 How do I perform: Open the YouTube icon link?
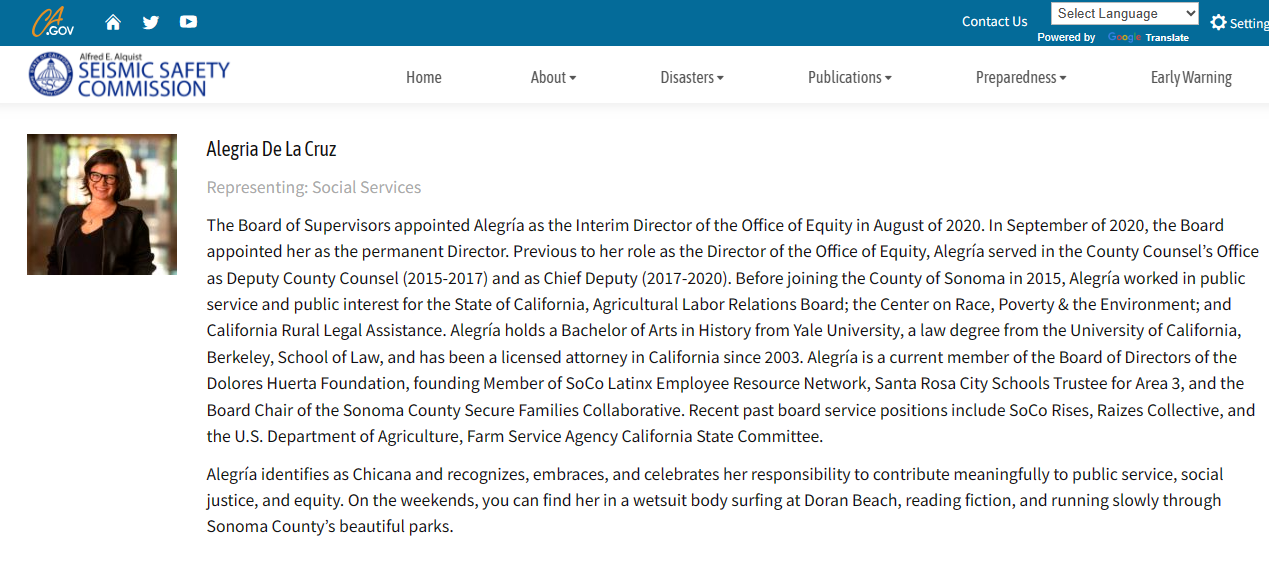188,22
